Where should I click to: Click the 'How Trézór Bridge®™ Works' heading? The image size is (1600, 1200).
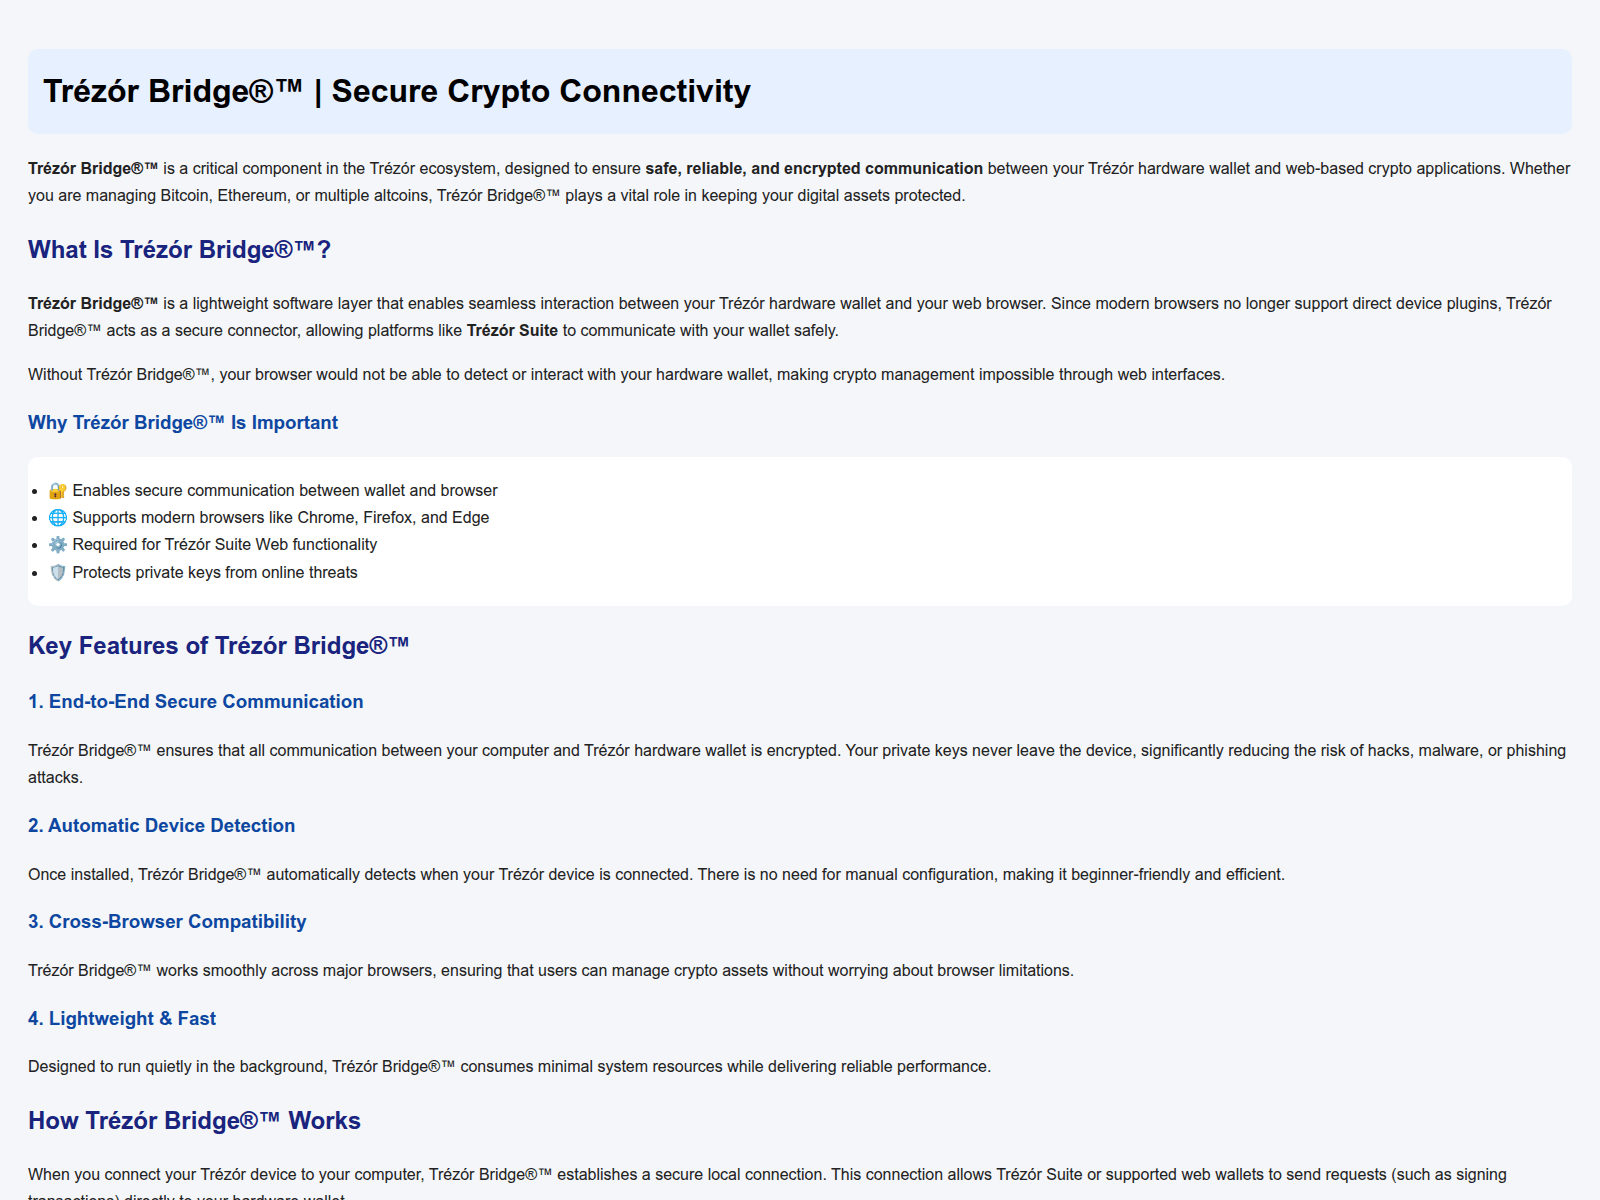pos(194,1121)
